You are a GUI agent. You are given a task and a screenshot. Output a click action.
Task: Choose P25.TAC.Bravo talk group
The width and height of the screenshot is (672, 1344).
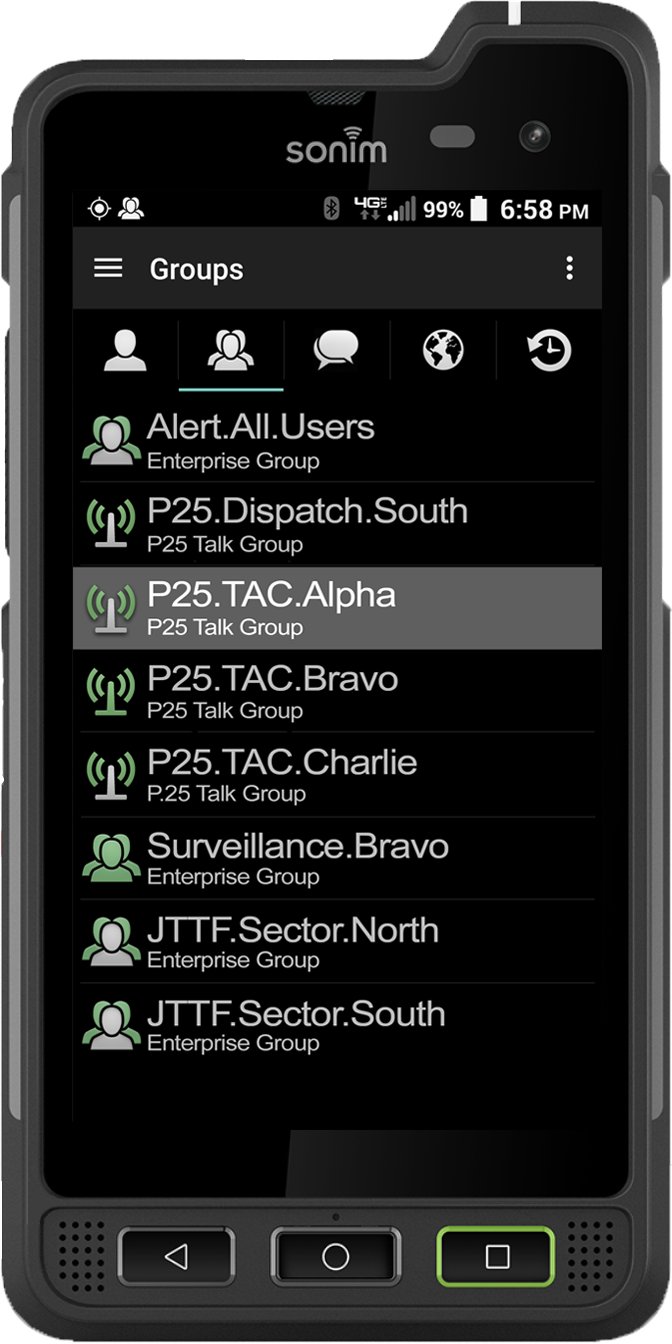click(337, 692)
